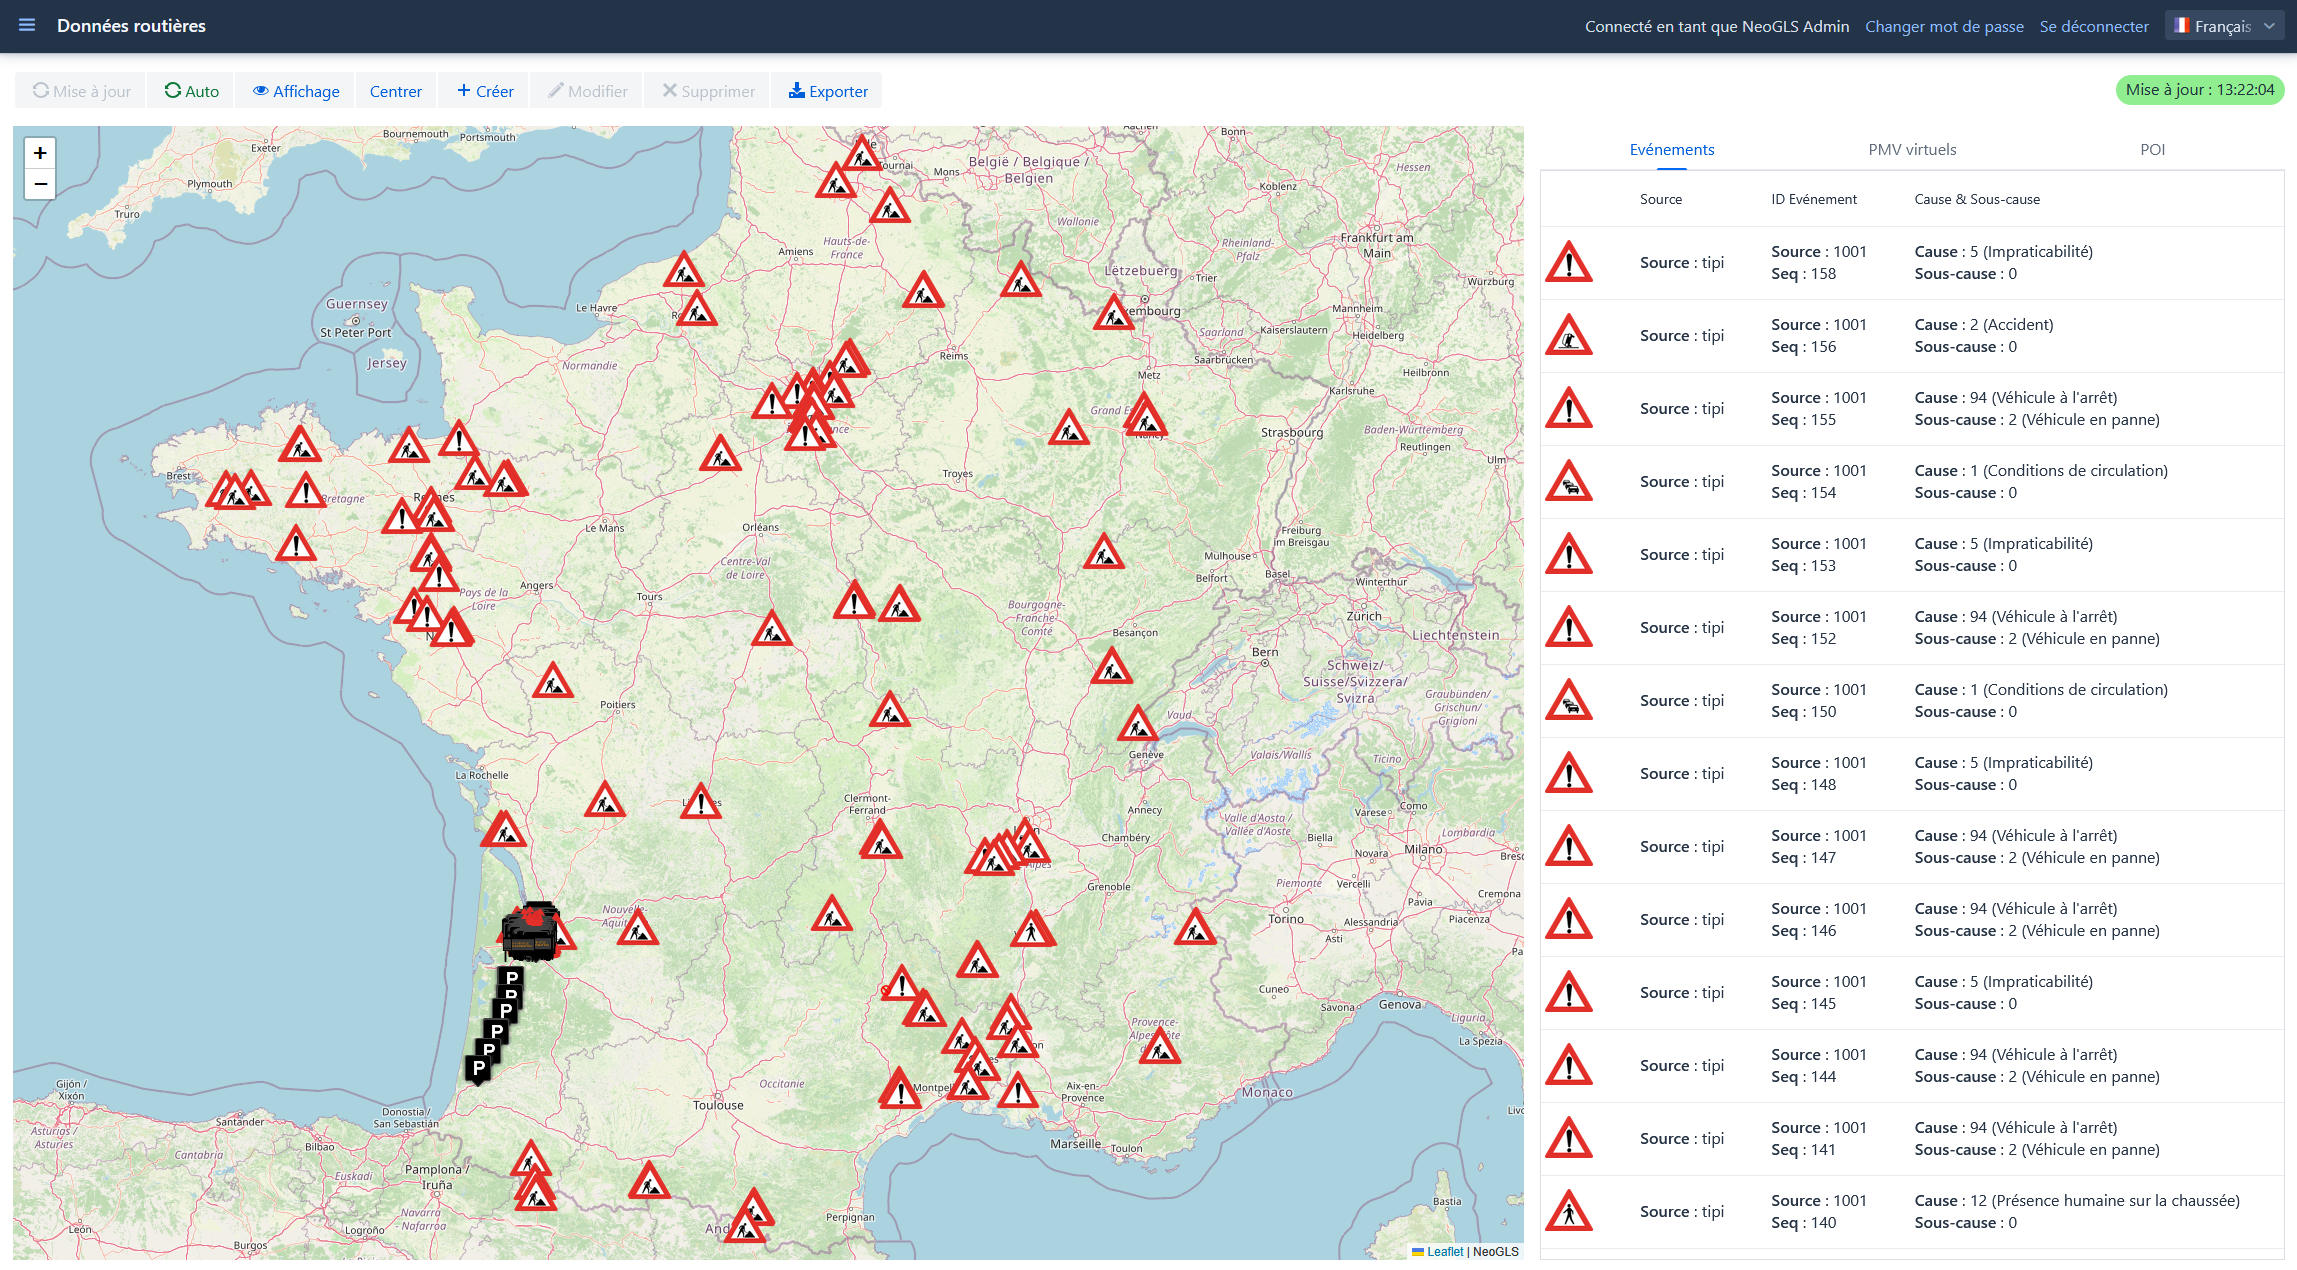The height and width of the screenshot is (1270, 2297).
Task: Switch to the POI tab
Action: [2152, 149]
